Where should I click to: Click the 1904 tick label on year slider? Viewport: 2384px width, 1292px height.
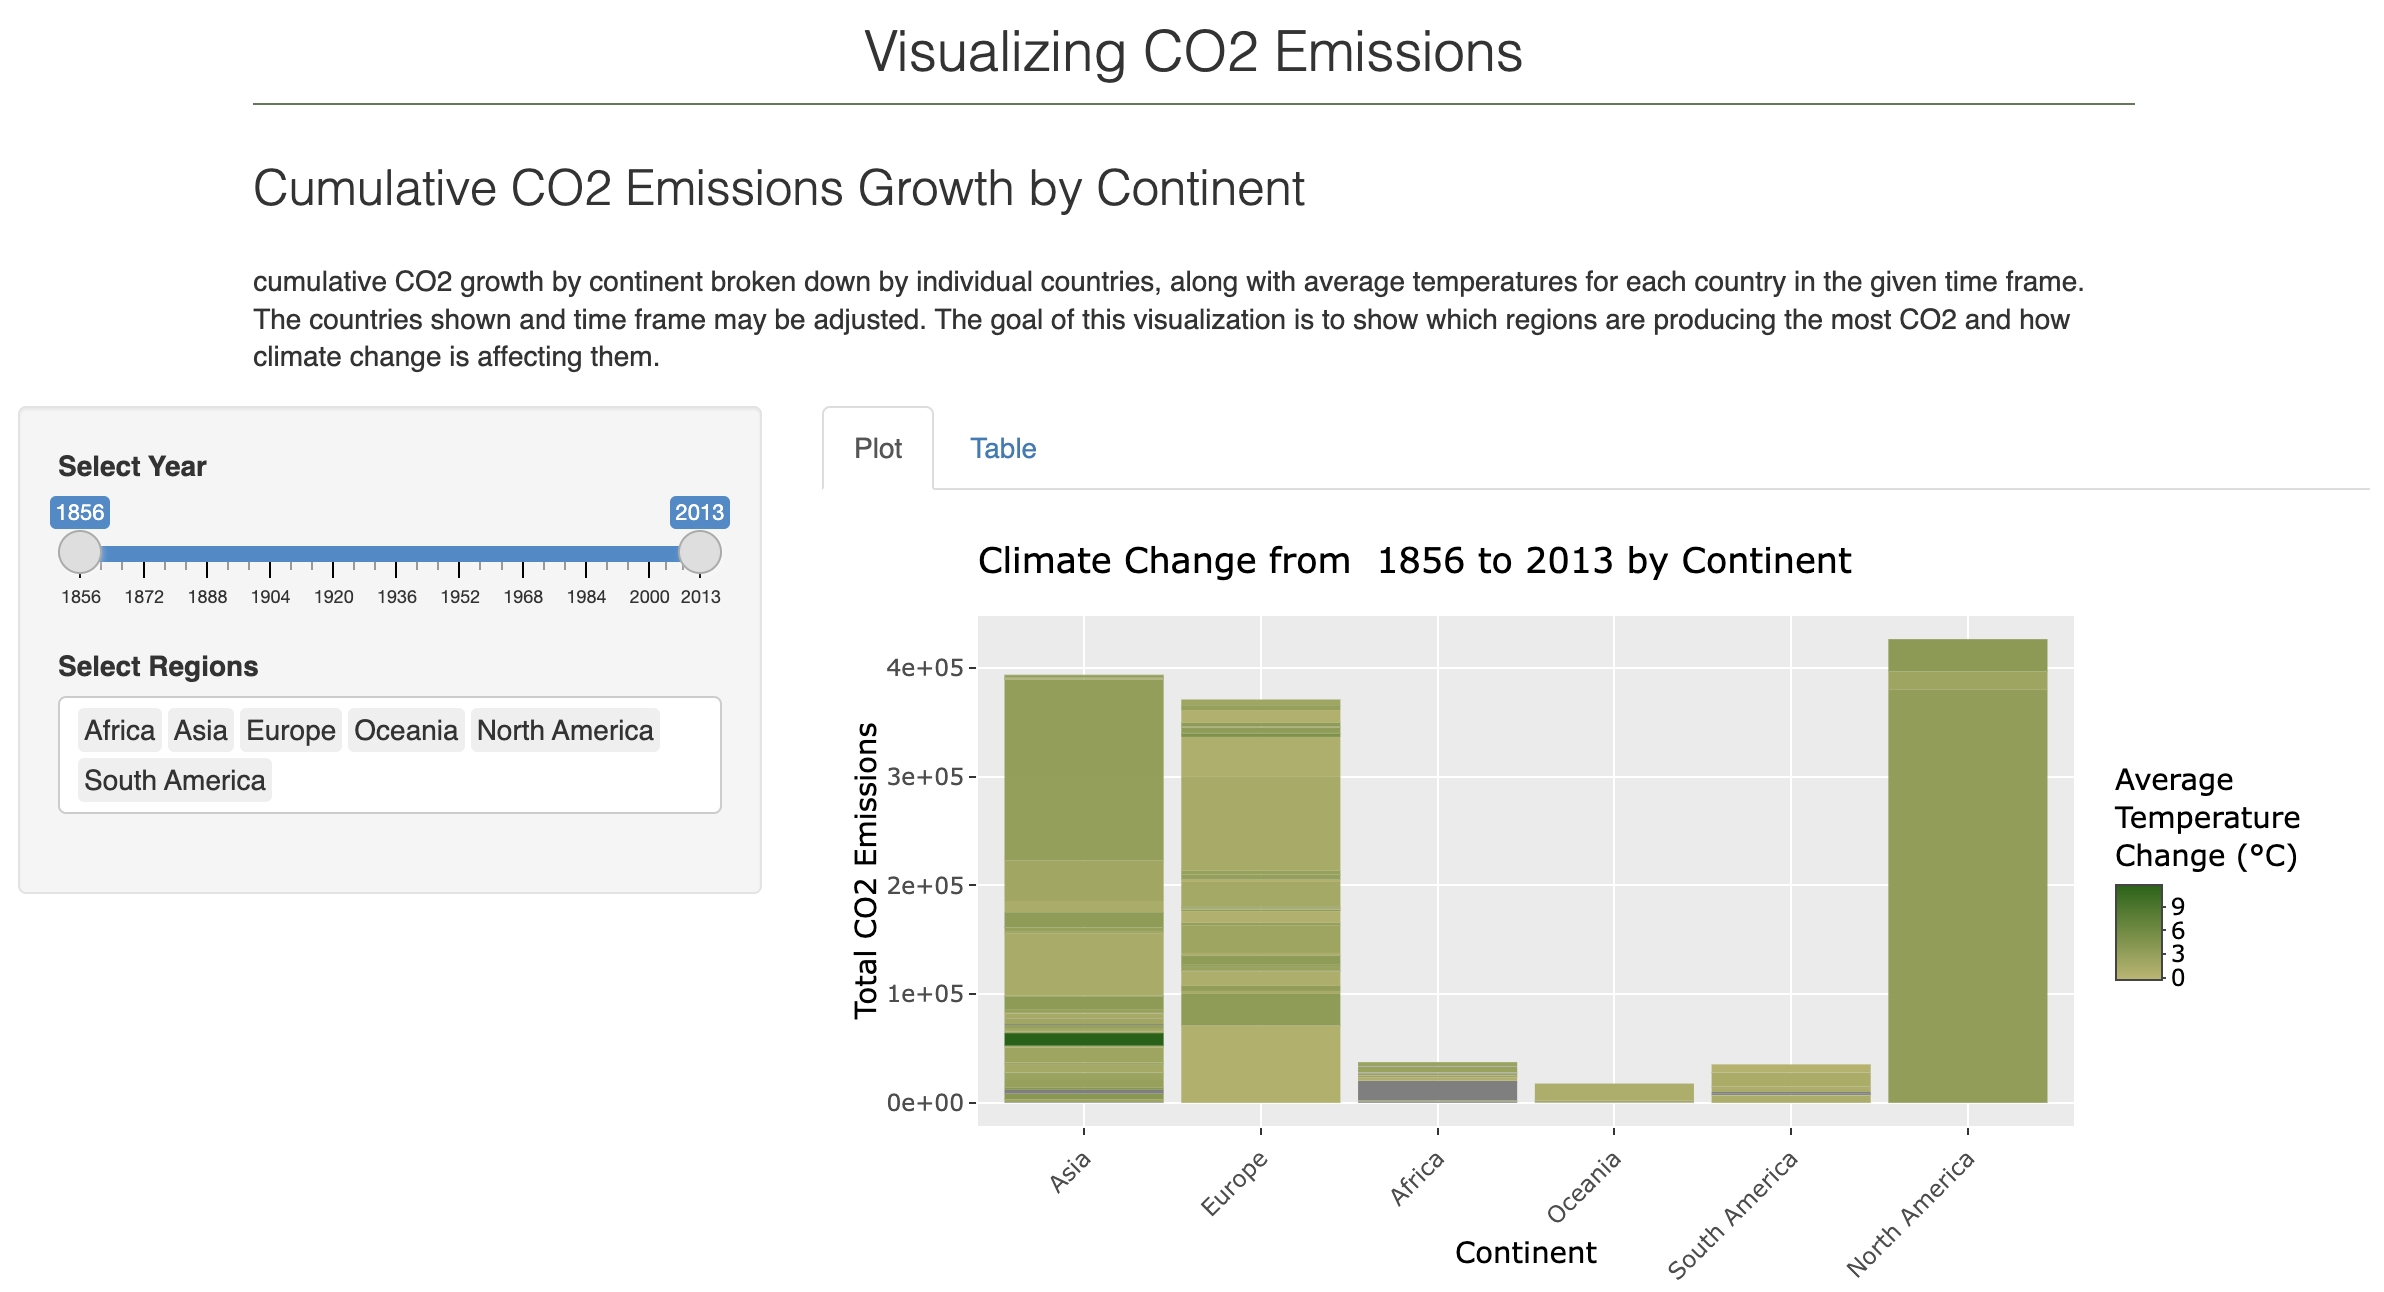270,597
